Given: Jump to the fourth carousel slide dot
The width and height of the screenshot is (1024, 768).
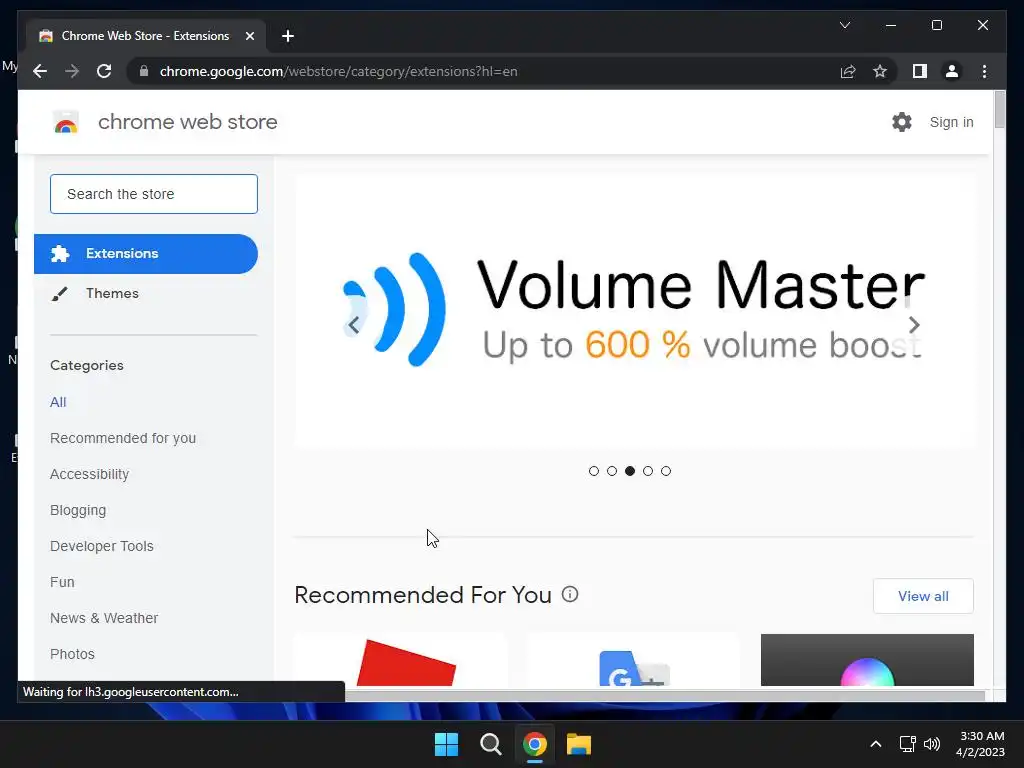Looking at the screenshot, I should tap(648, 471).
